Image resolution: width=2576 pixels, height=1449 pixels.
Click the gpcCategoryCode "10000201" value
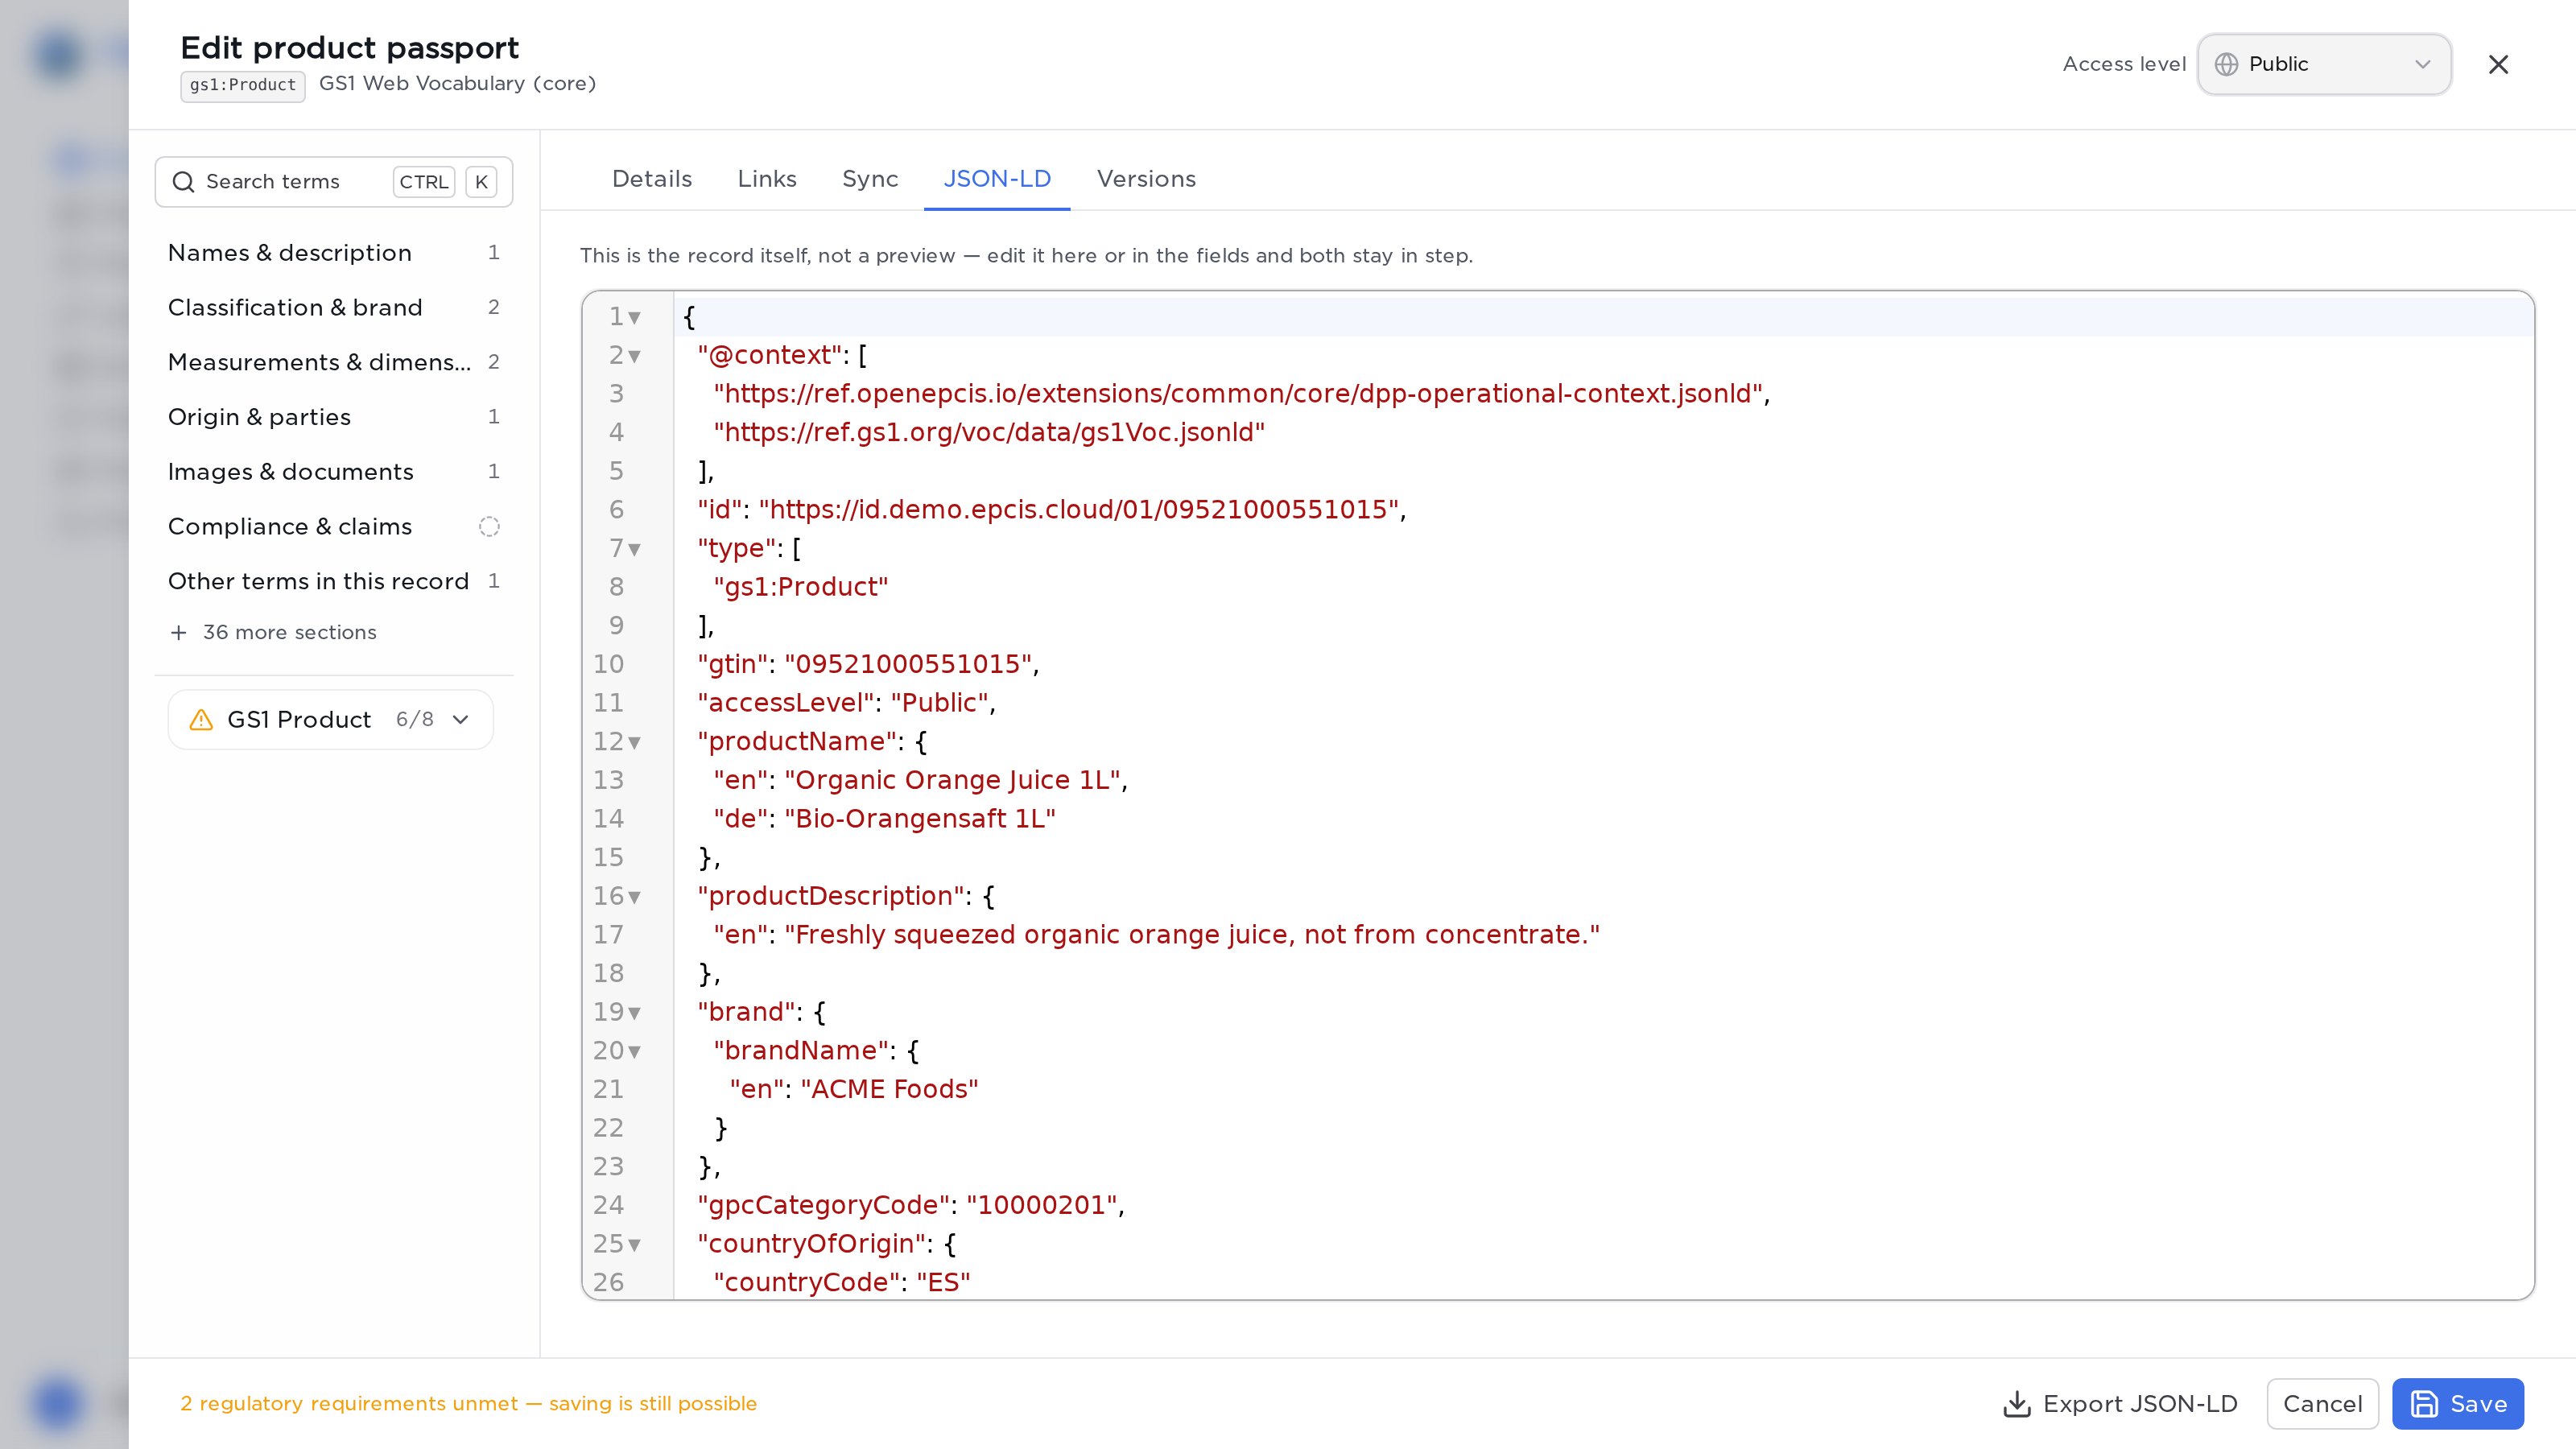[x=1042, y=1205]
